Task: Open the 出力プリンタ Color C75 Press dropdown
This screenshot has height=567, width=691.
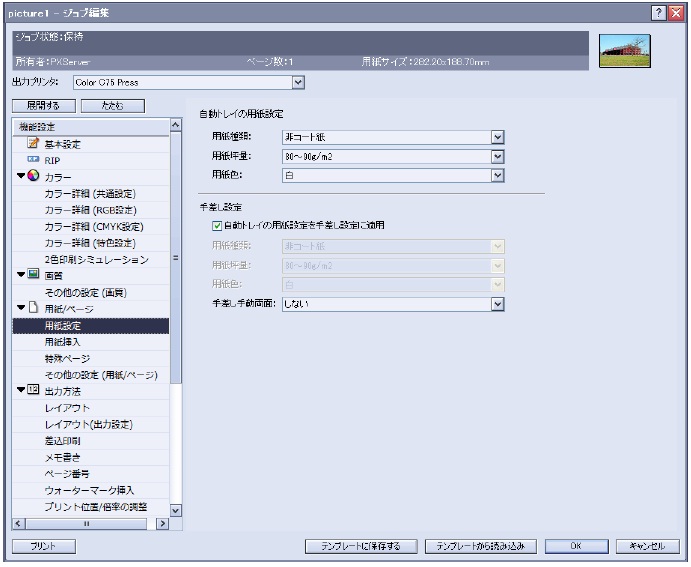Action: coord(297,83)
